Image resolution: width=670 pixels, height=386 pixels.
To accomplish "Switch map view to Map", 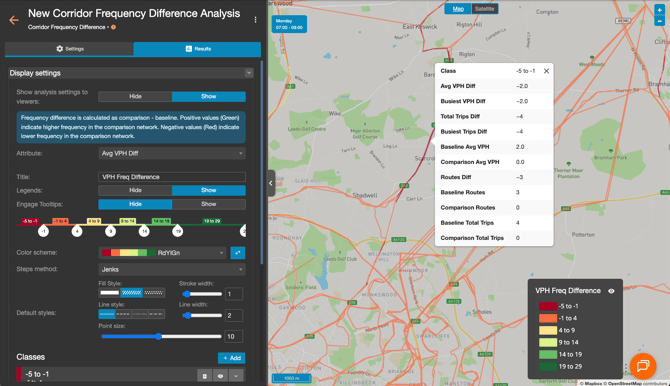I will [x=458, y=9].
